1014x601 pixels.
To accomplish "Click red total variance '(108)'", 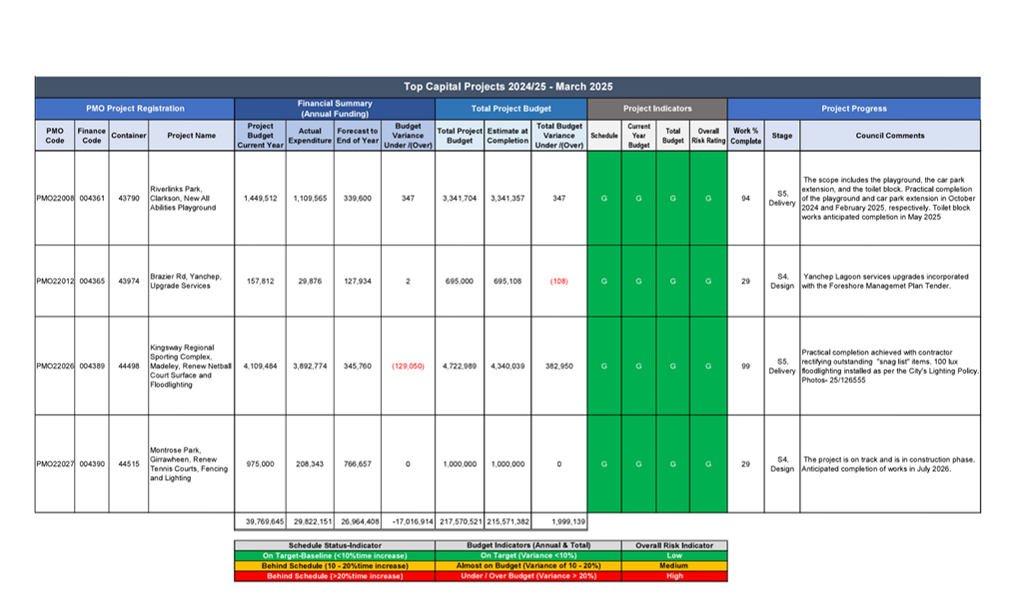I will point(559,281).
